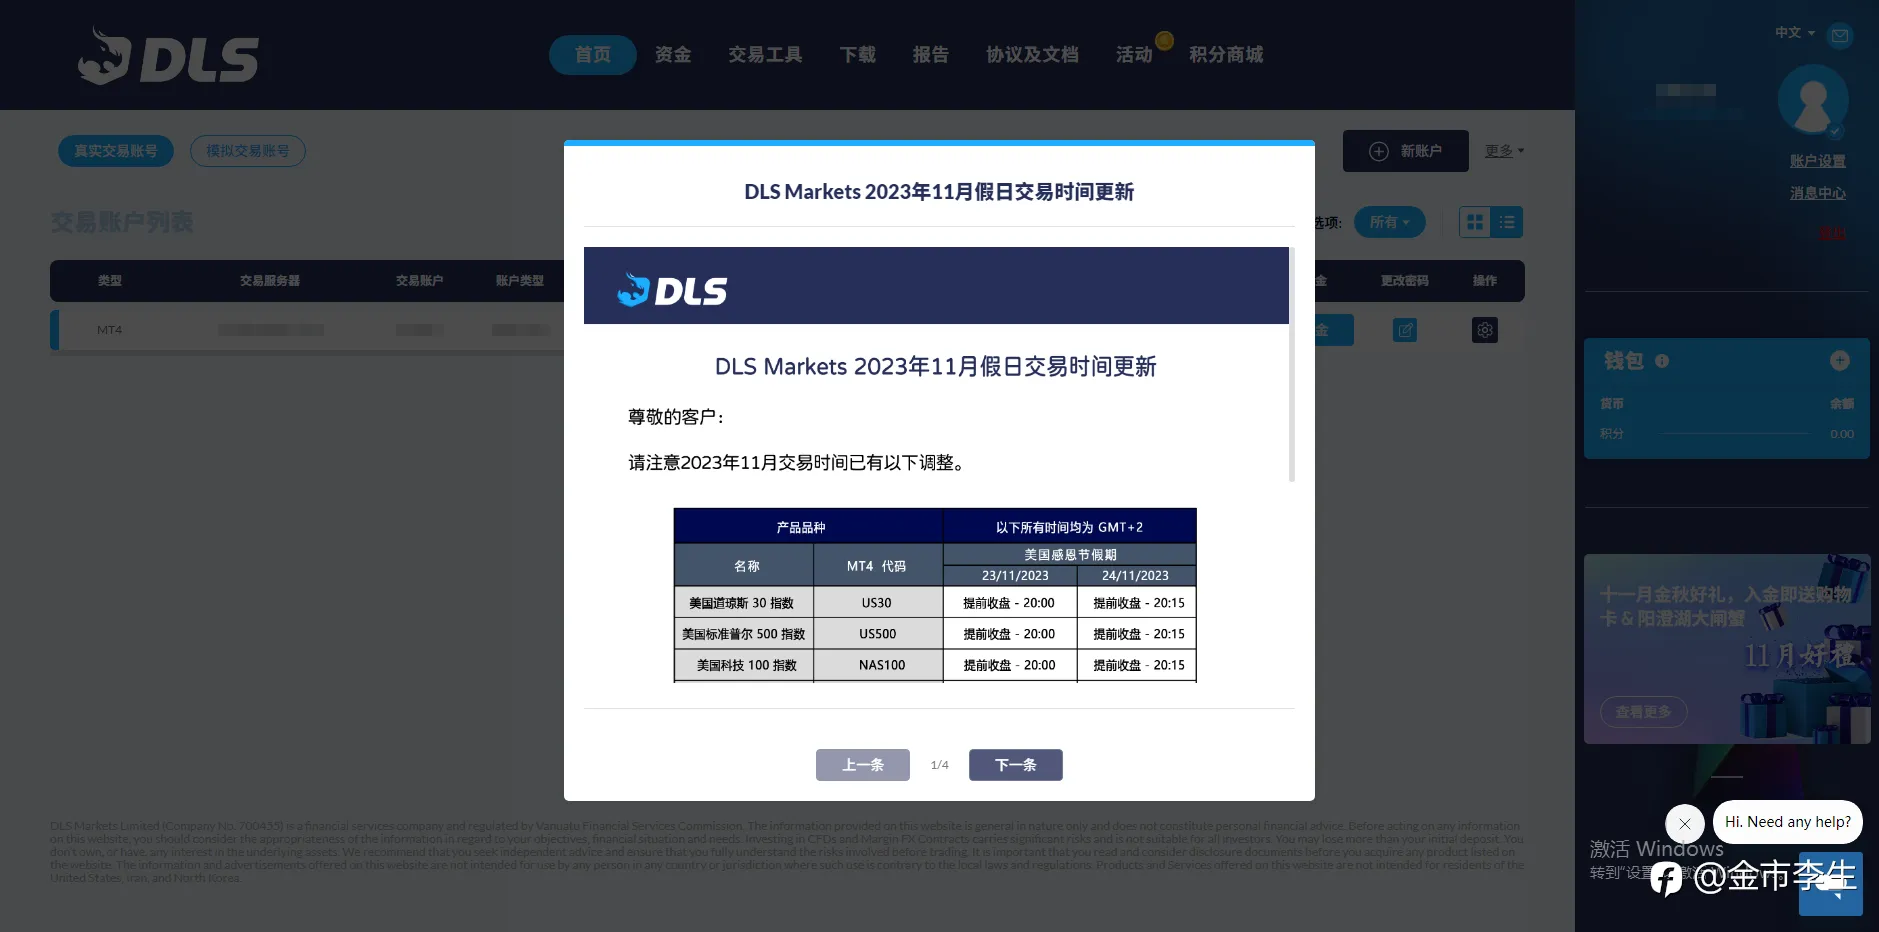Click the wallet info icon
This screenshot has height=932, width=1879.
click(1662, 361)
